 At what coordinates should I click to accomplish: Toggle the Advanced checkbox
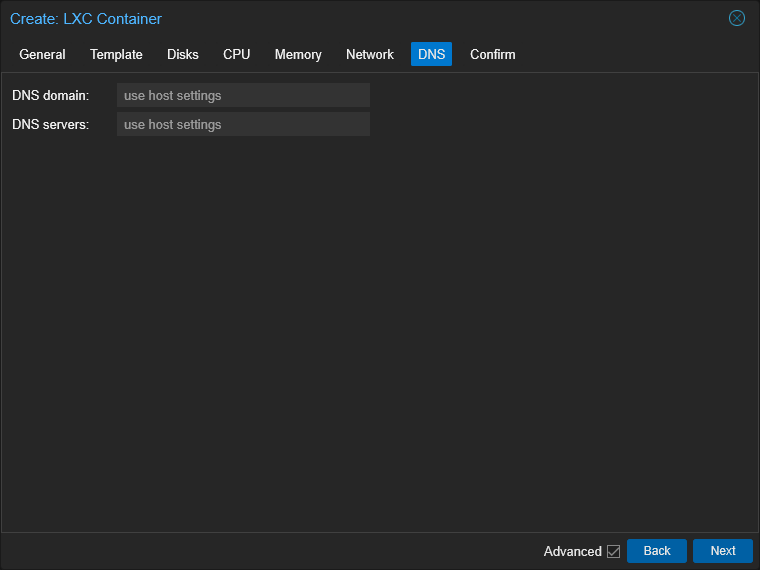pyautogui.click(x=613, y=552)
